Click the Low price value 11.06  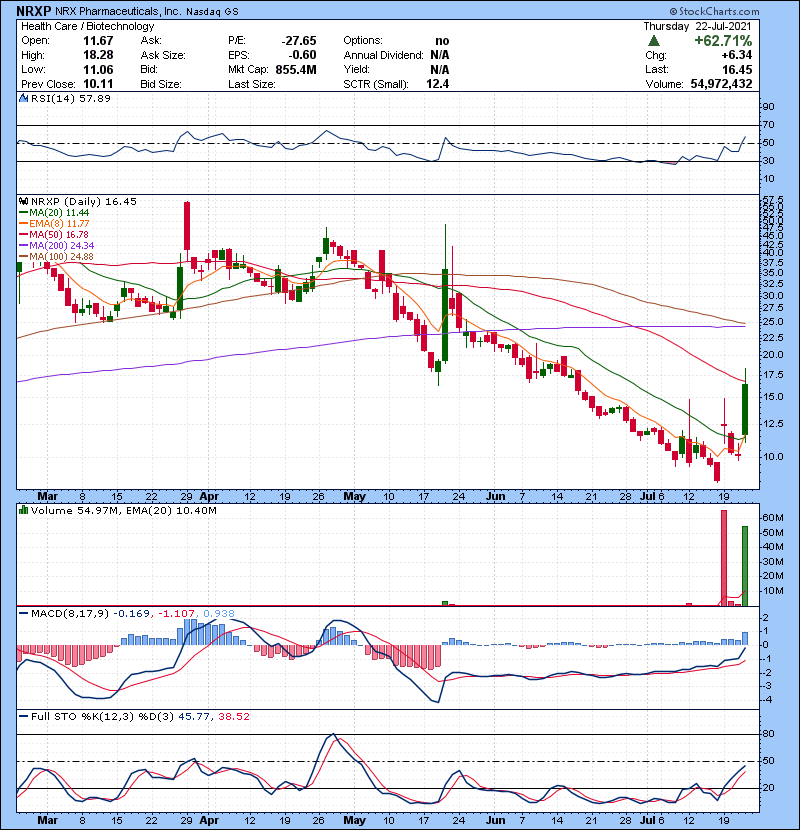pos(98,69)
